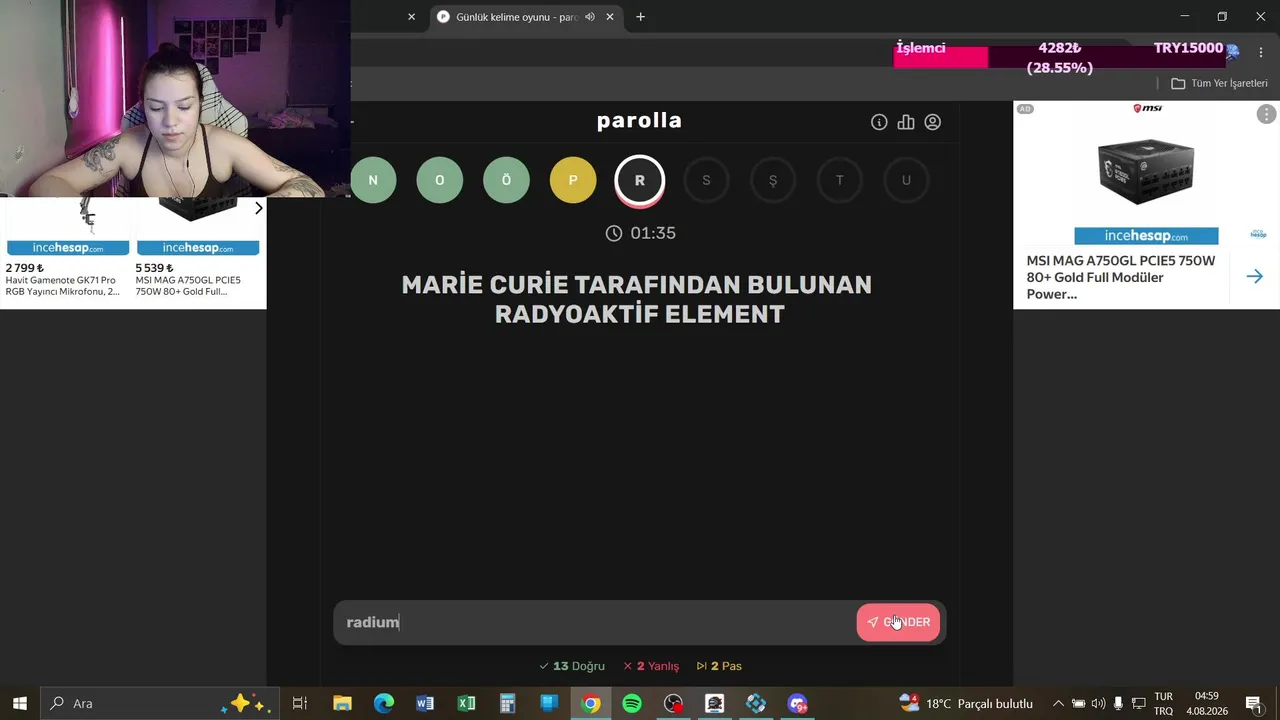Click the 2 Yanlış counter
The height and width of the screenshot is (720, 1280).
coord(651,666)
